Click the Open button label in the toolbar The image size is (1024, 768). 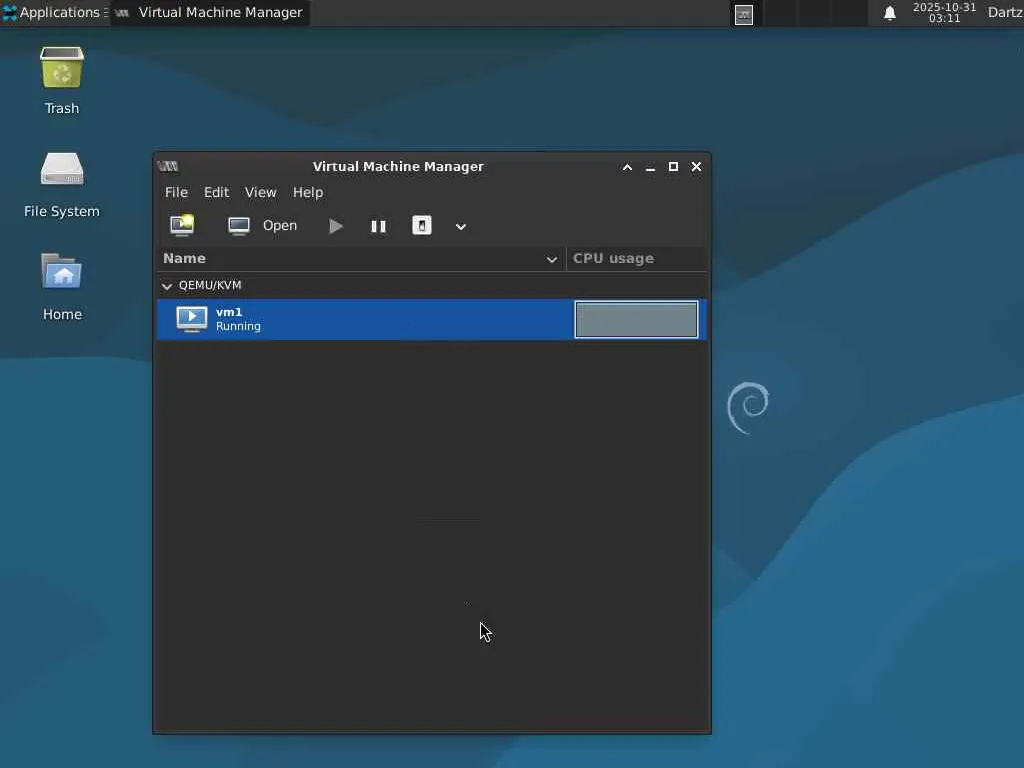[280, 225]
